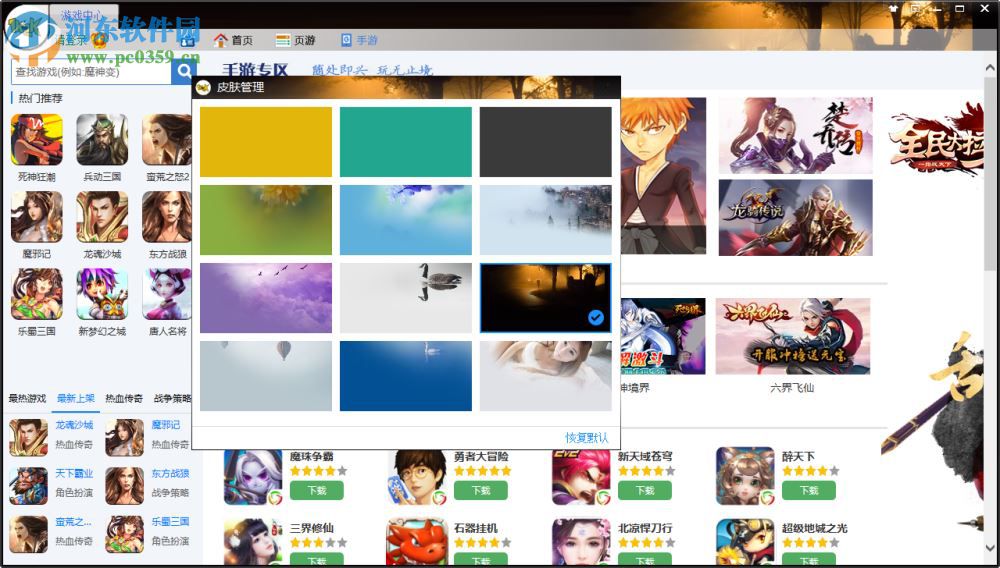Open the skin manager via the shirt icon
The height and width of the screenshot is (568, 1000).
pyautogui.click(x=893, y=8)
